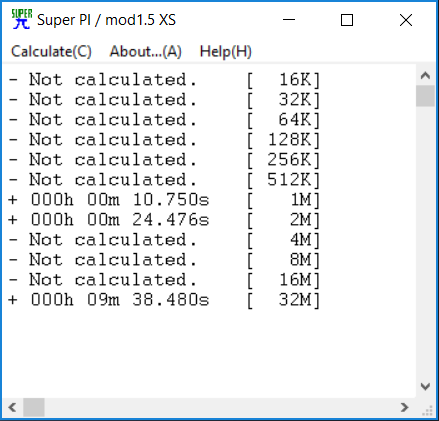
Task: Click the 32M result line 09m 38.480s
Action: [164, 300]
